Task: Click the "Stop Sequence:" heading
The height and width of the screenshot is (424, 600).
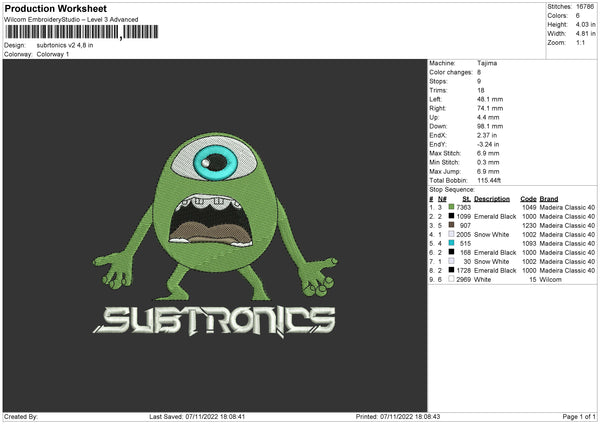Action: [x=452, y=190]
